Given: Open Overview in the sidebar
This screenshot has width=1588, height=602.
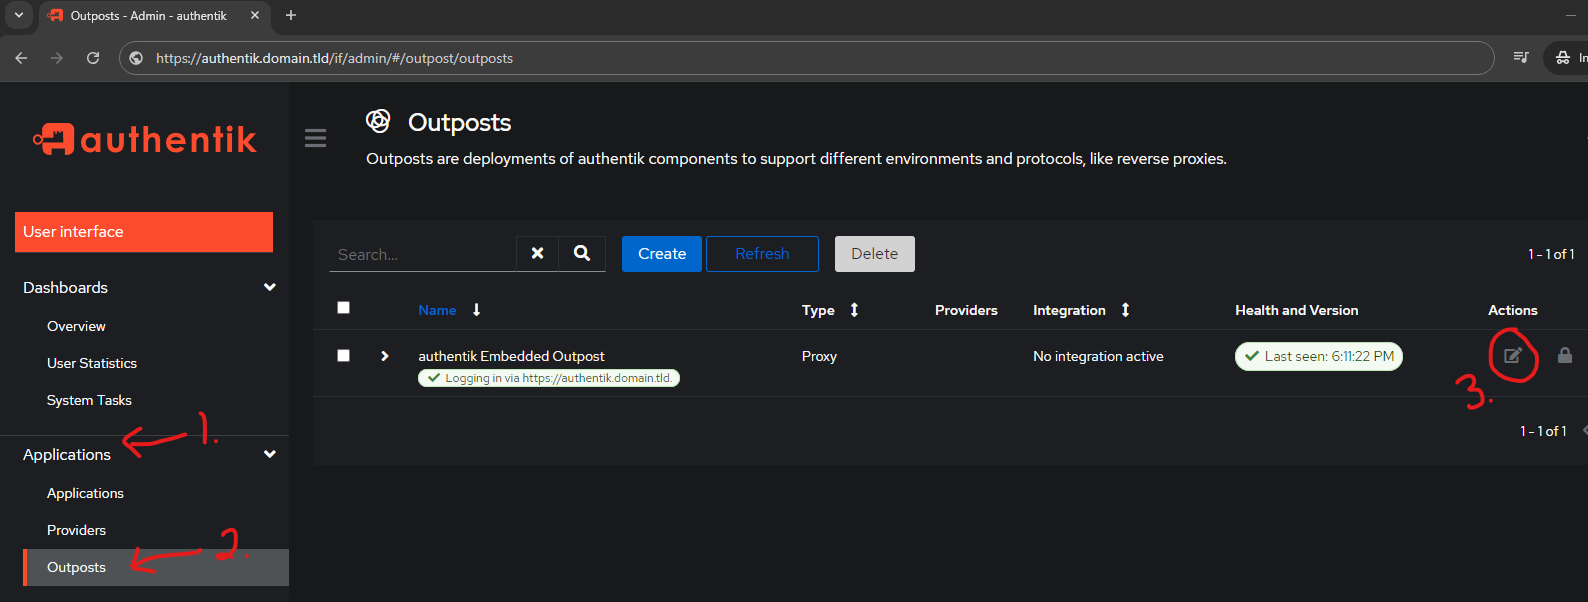Looking at the screenshot, I should pyautogui.click(x=76, y=326).
